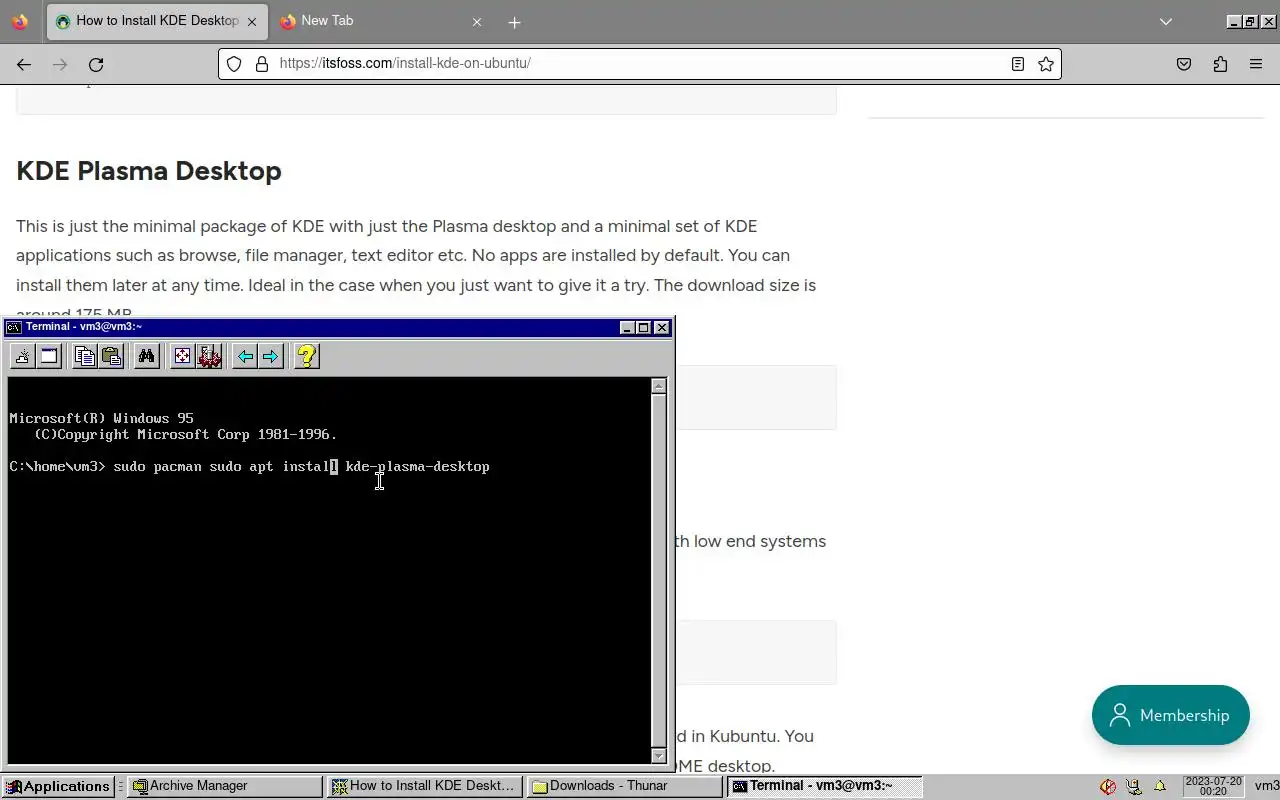Go to previous terminal tab arrow

pyautogui.click(x=244, y=356)
